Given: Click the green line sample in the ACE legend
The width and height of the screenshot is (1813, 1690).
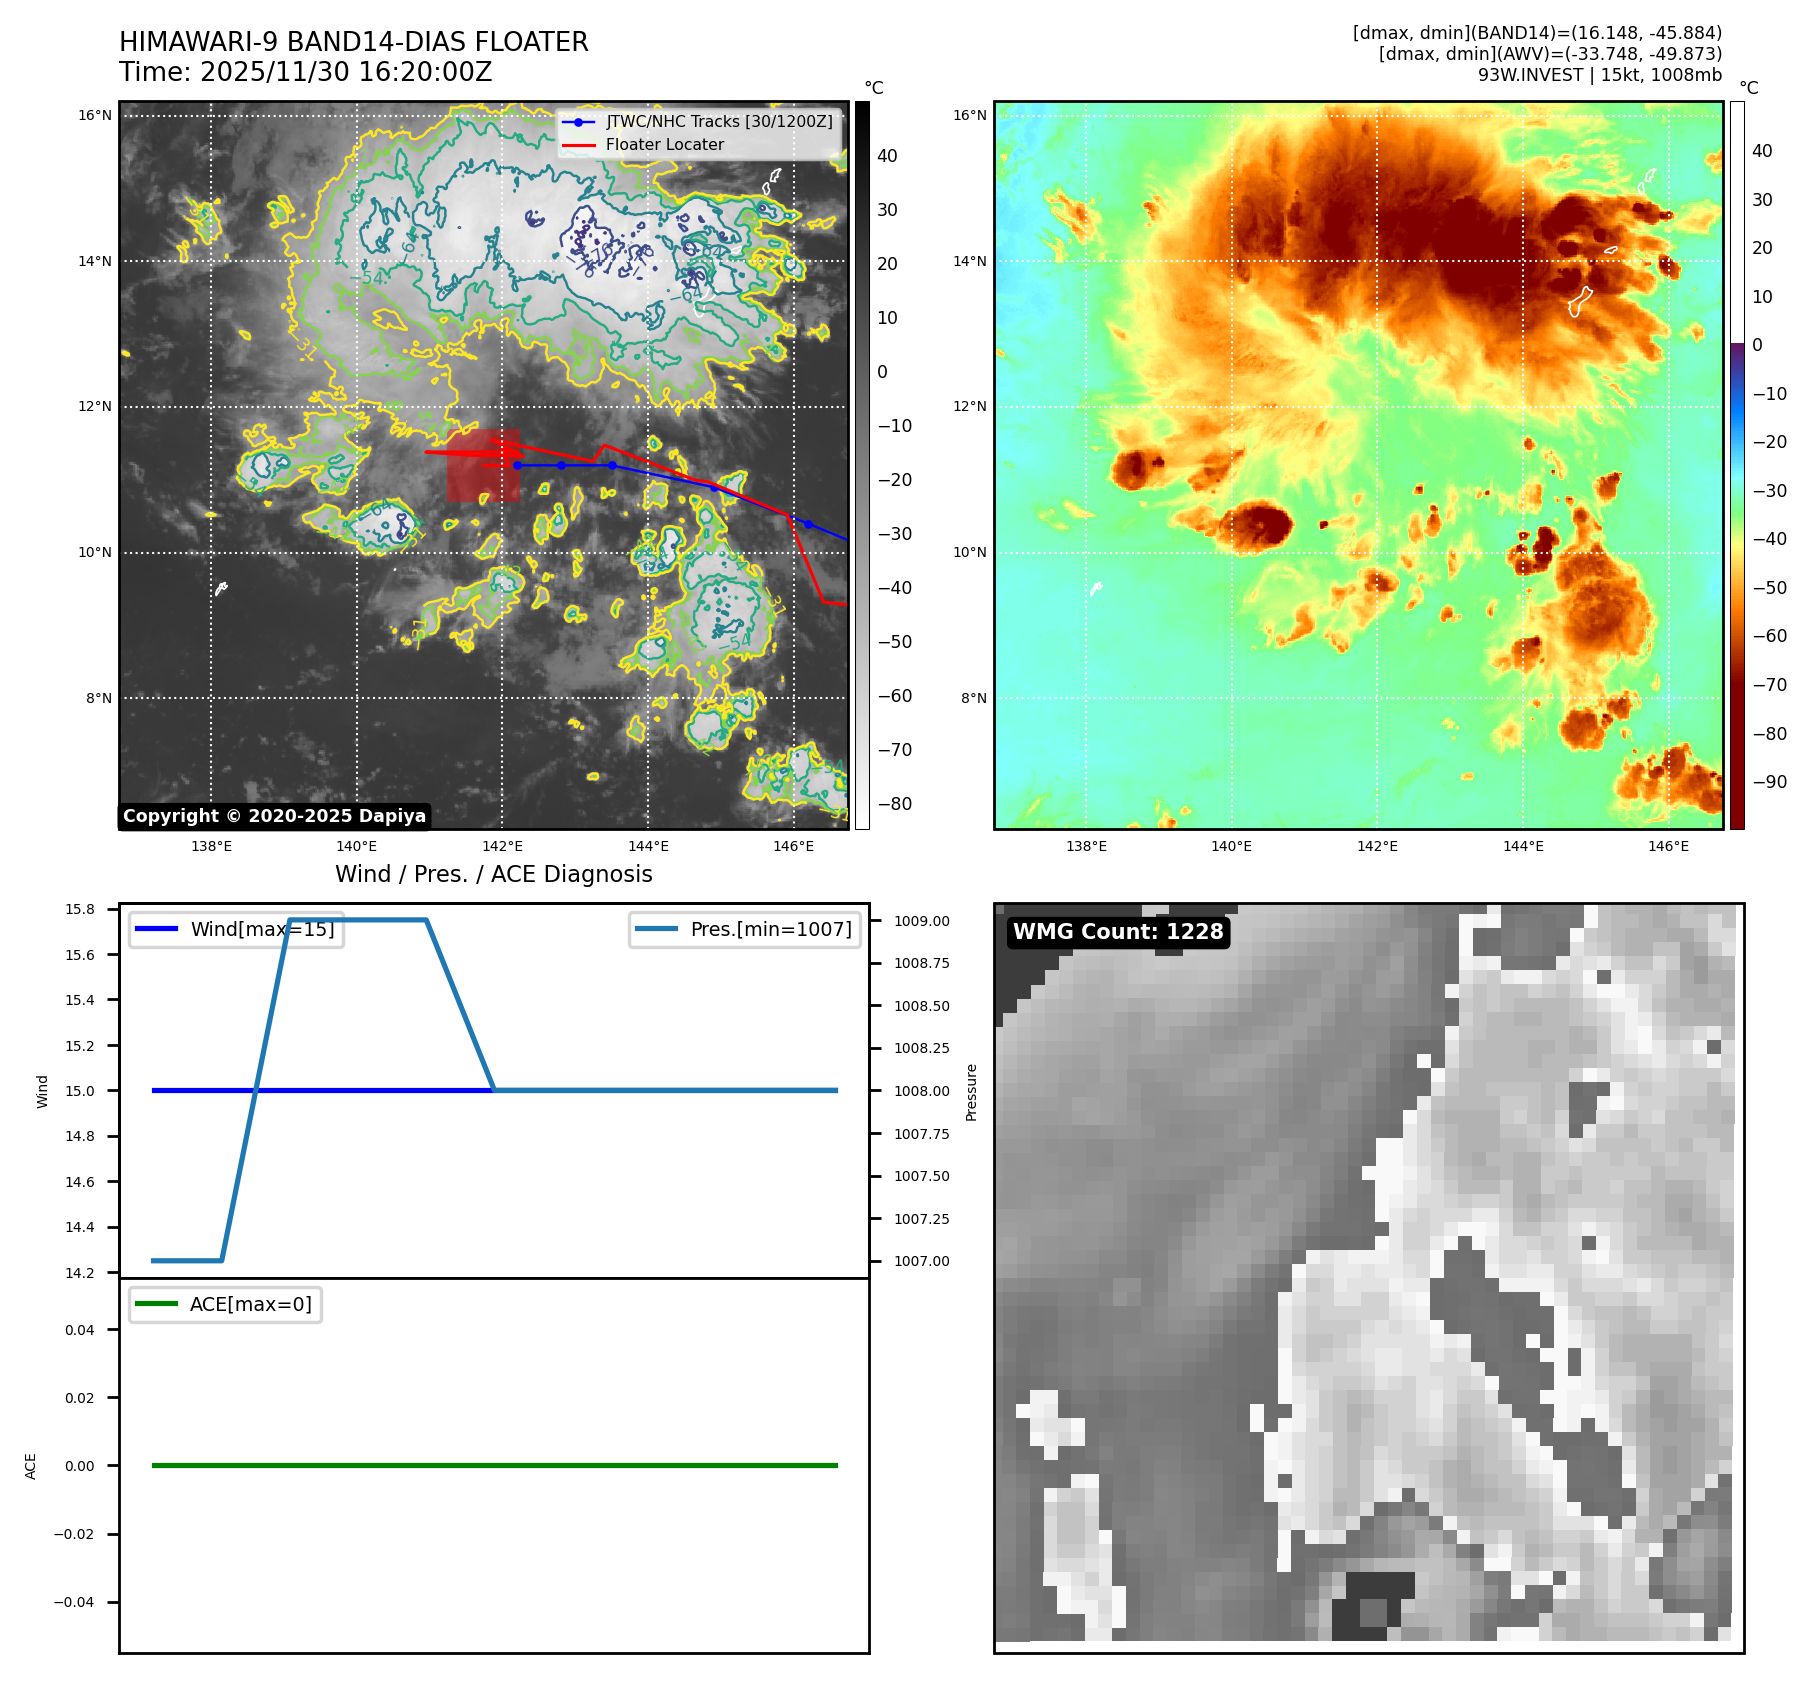Looking at the screenshot, I should pyautogui.click(x=156, y=1304).
